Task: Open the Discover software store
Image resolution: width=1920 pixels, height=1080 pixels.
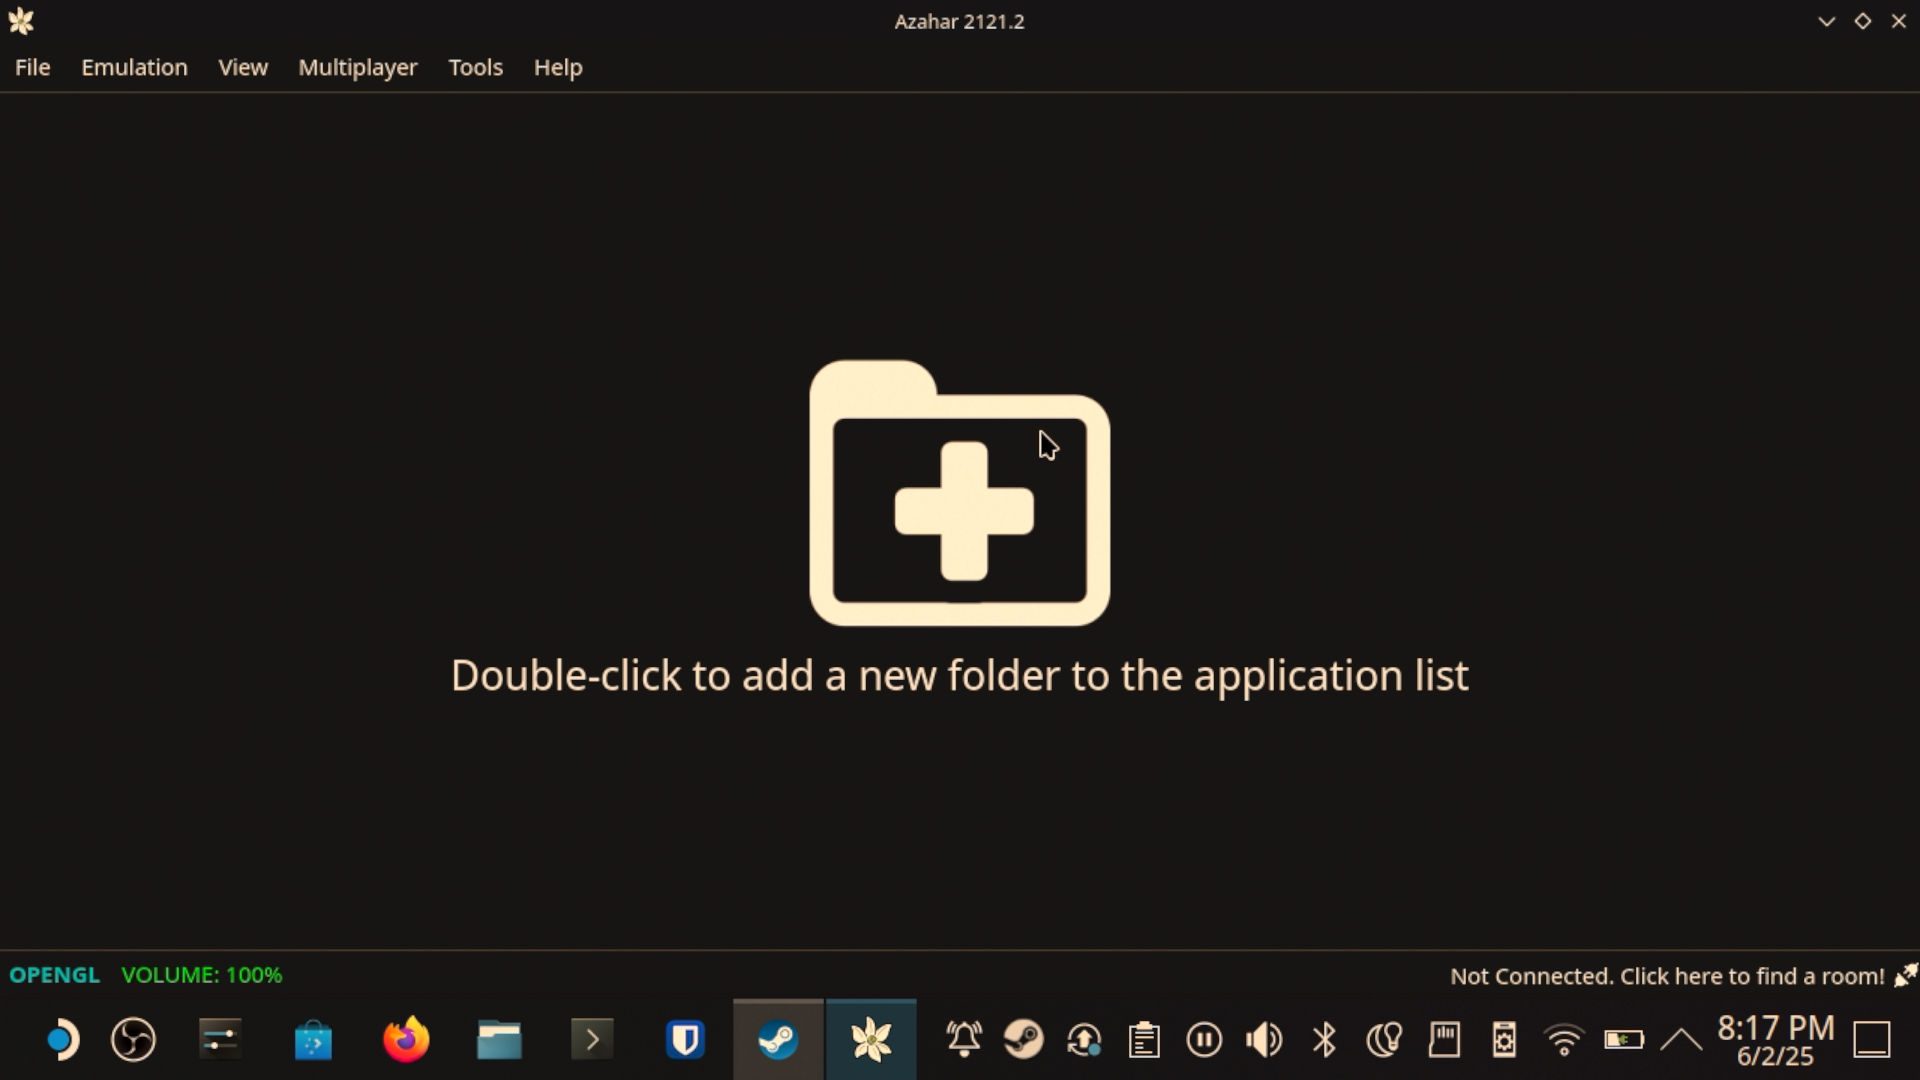Action: click(x=313, y=1040)
